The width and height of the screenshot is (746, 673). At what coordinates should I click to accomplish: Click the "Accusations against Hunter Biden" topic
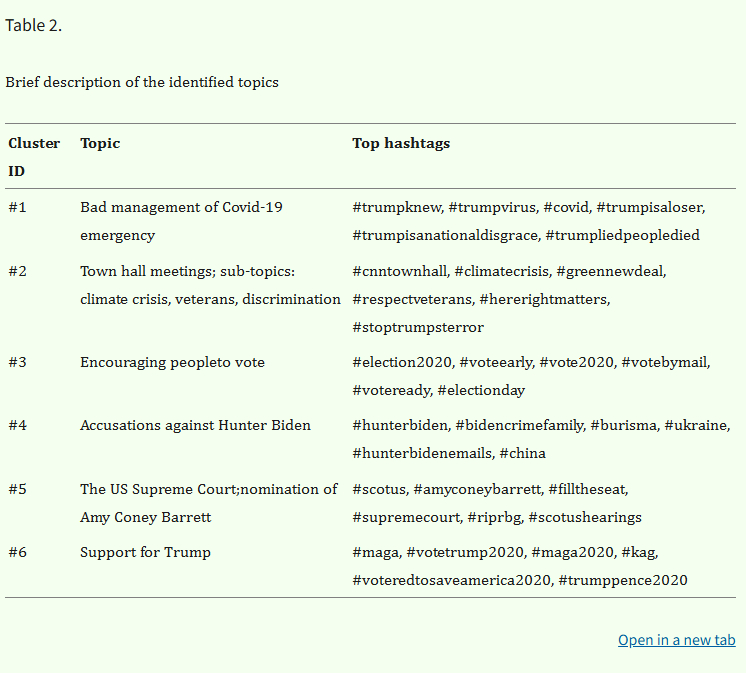coord(195,425)
